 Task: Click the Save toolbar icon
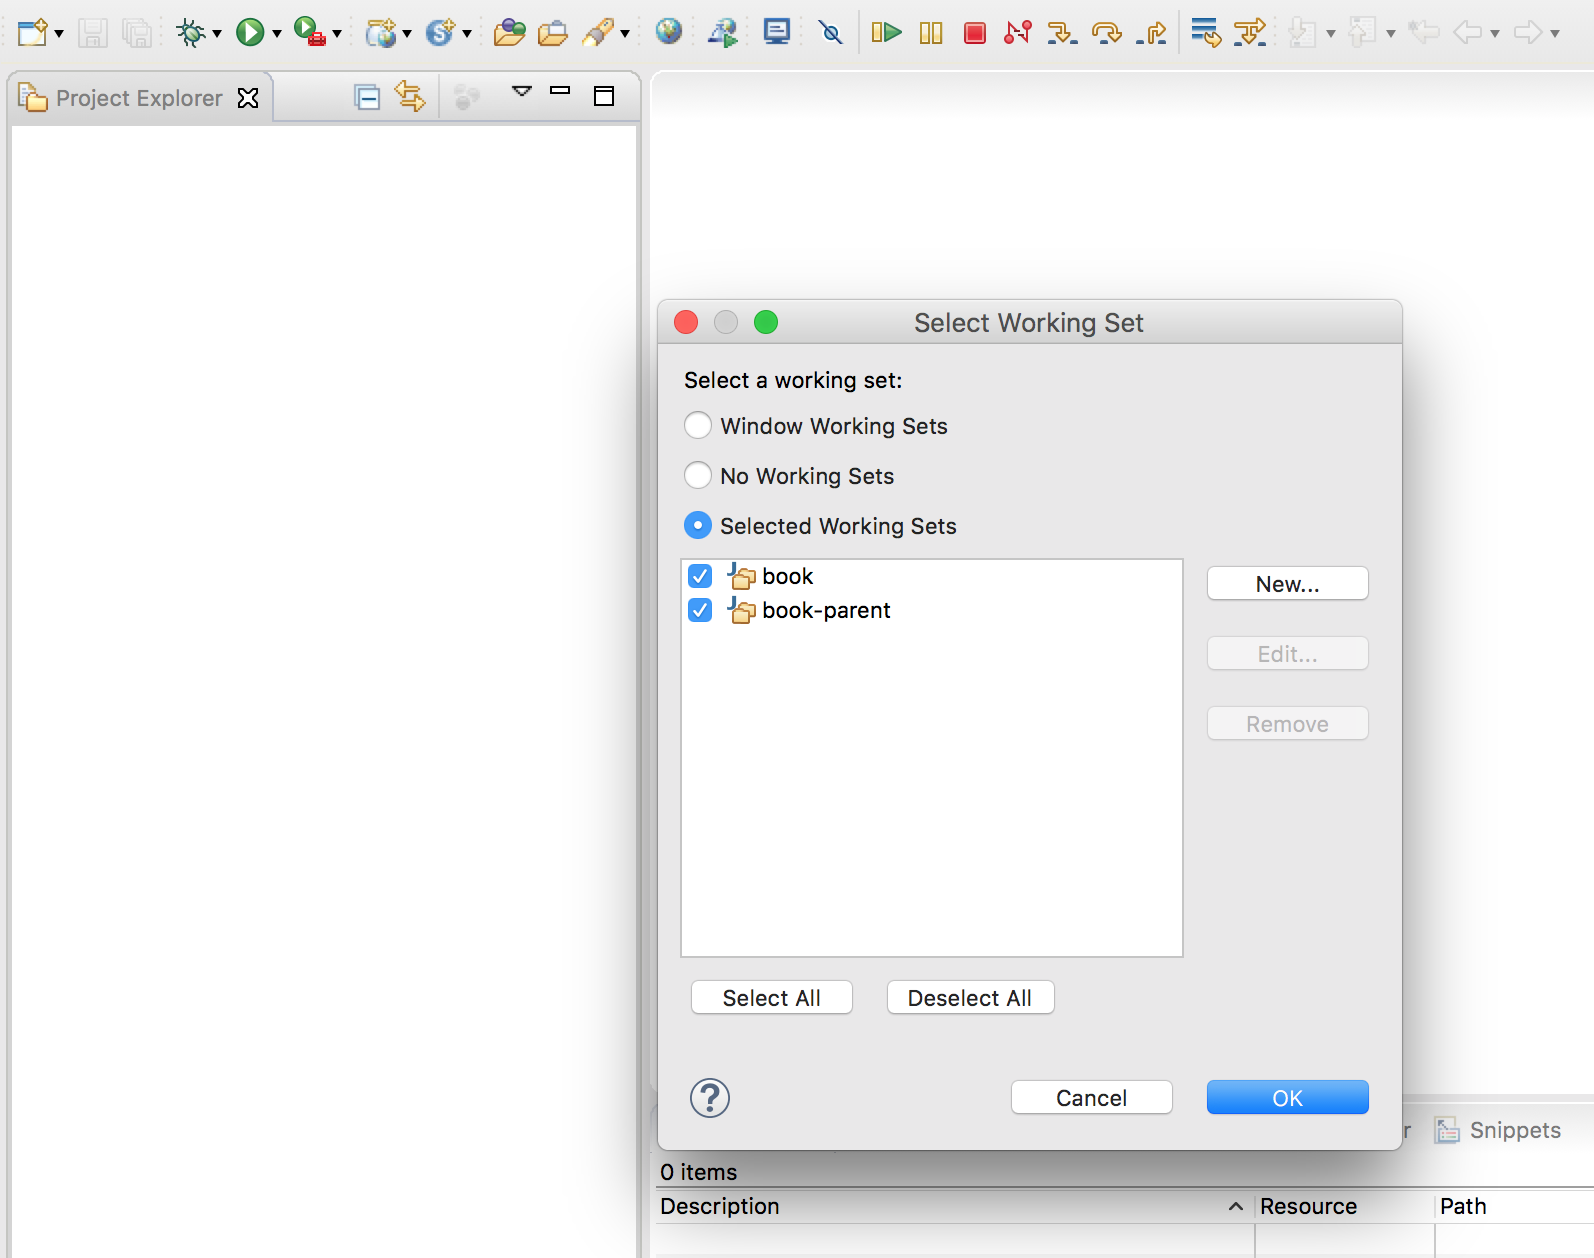[92, 33]
